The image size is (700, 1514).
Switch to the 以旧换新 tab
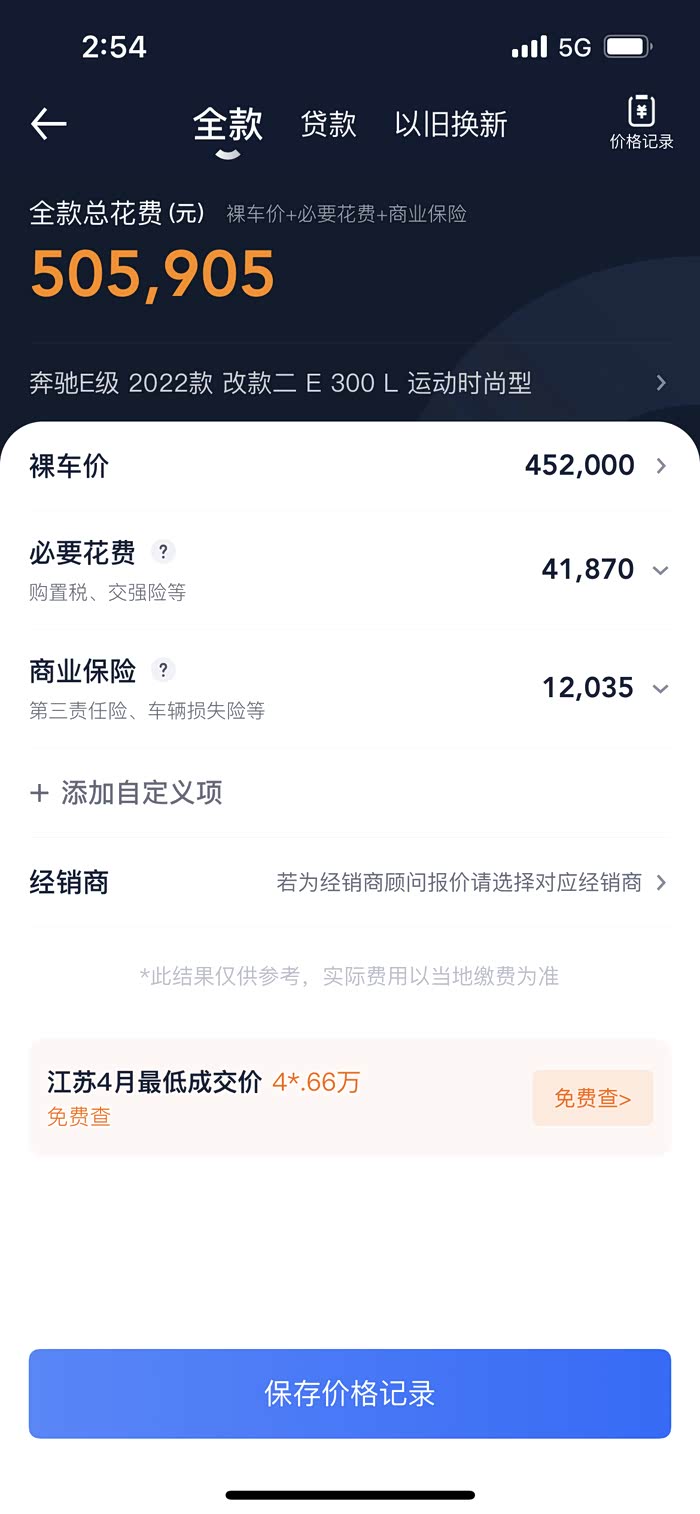(x=451, y=124)
